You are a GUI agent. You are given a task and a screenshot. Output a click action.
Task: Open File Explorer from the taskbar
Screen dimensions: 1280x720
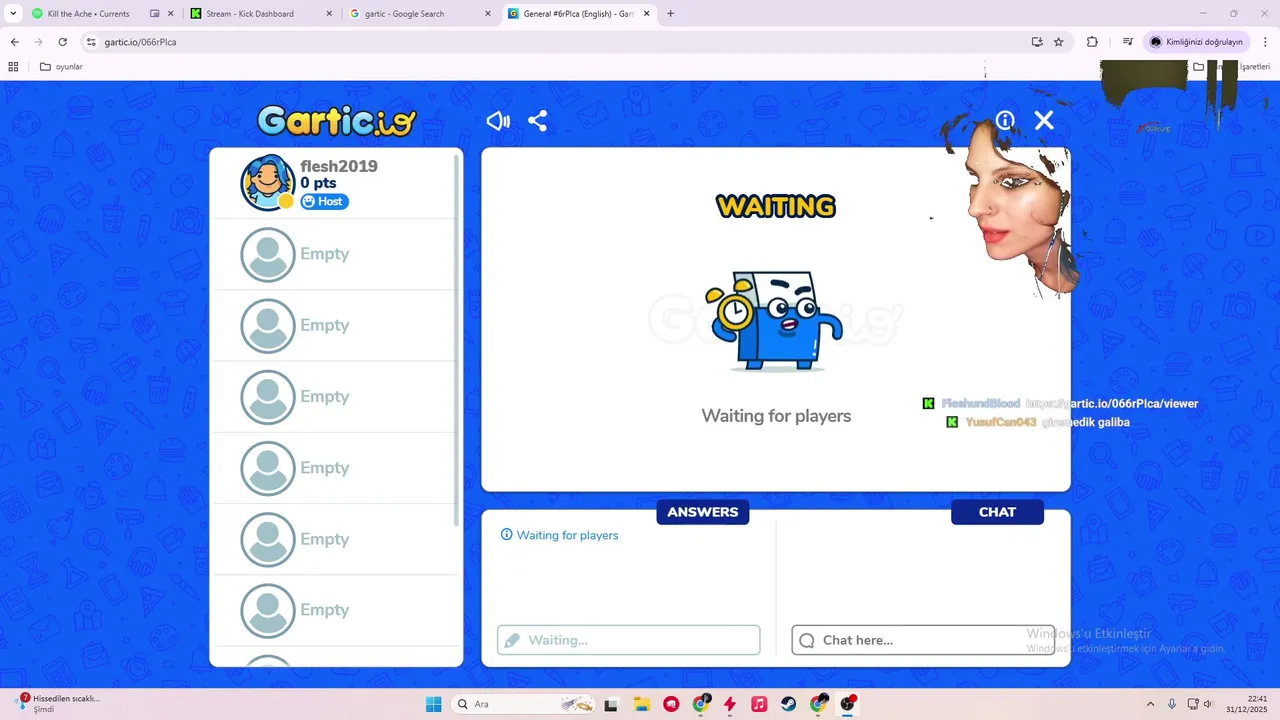click(x=641, y=704)
